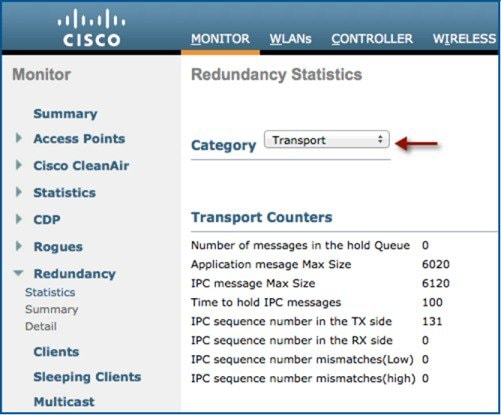This screenshot has width=501, height=415.
Task: Switch to the MONITOR tab
Action: [220, 39]
